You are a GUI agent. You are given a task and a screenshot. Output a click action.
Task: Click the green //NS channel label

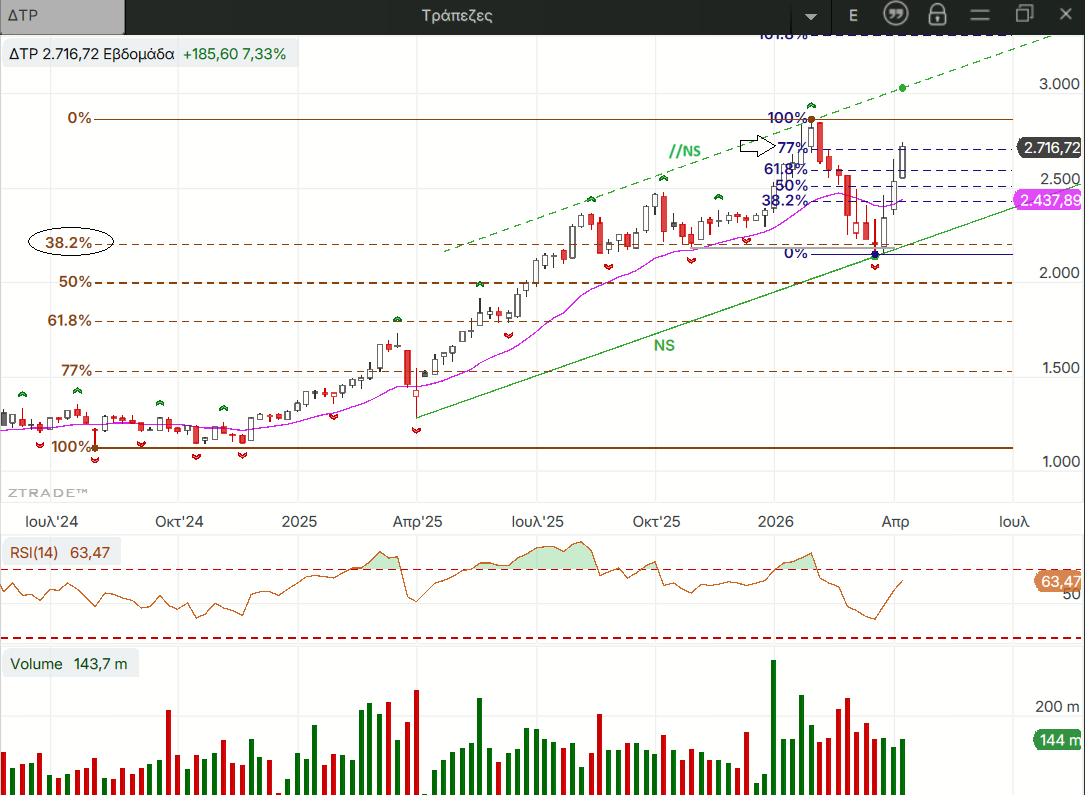[x=685, y=151]
